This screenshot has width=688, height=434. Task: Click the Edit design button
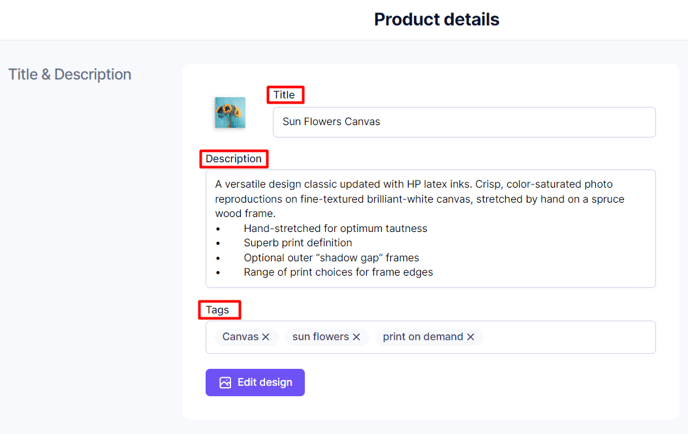click(x=255, y=383)
